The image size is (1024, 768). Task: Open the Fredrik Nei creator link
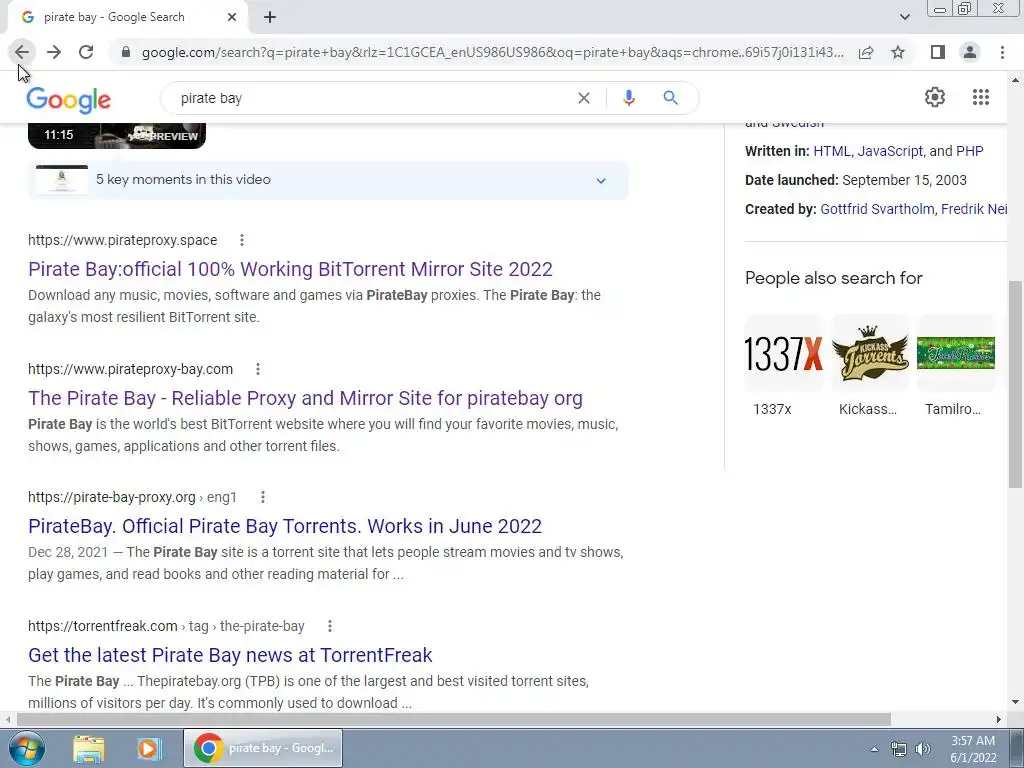click(x=974, y=209)
